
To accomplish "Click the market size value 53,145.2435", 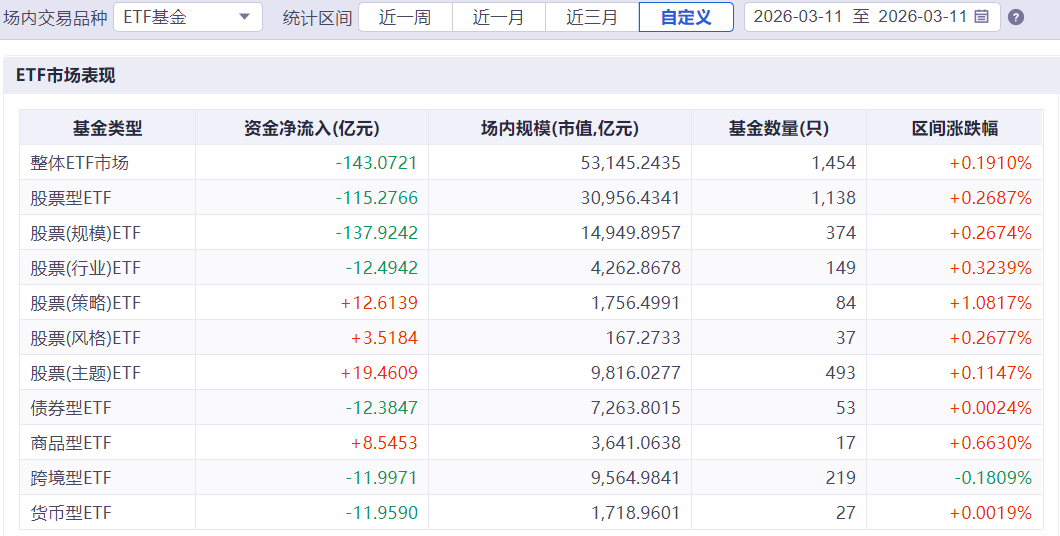I will [x=631, y=163].
